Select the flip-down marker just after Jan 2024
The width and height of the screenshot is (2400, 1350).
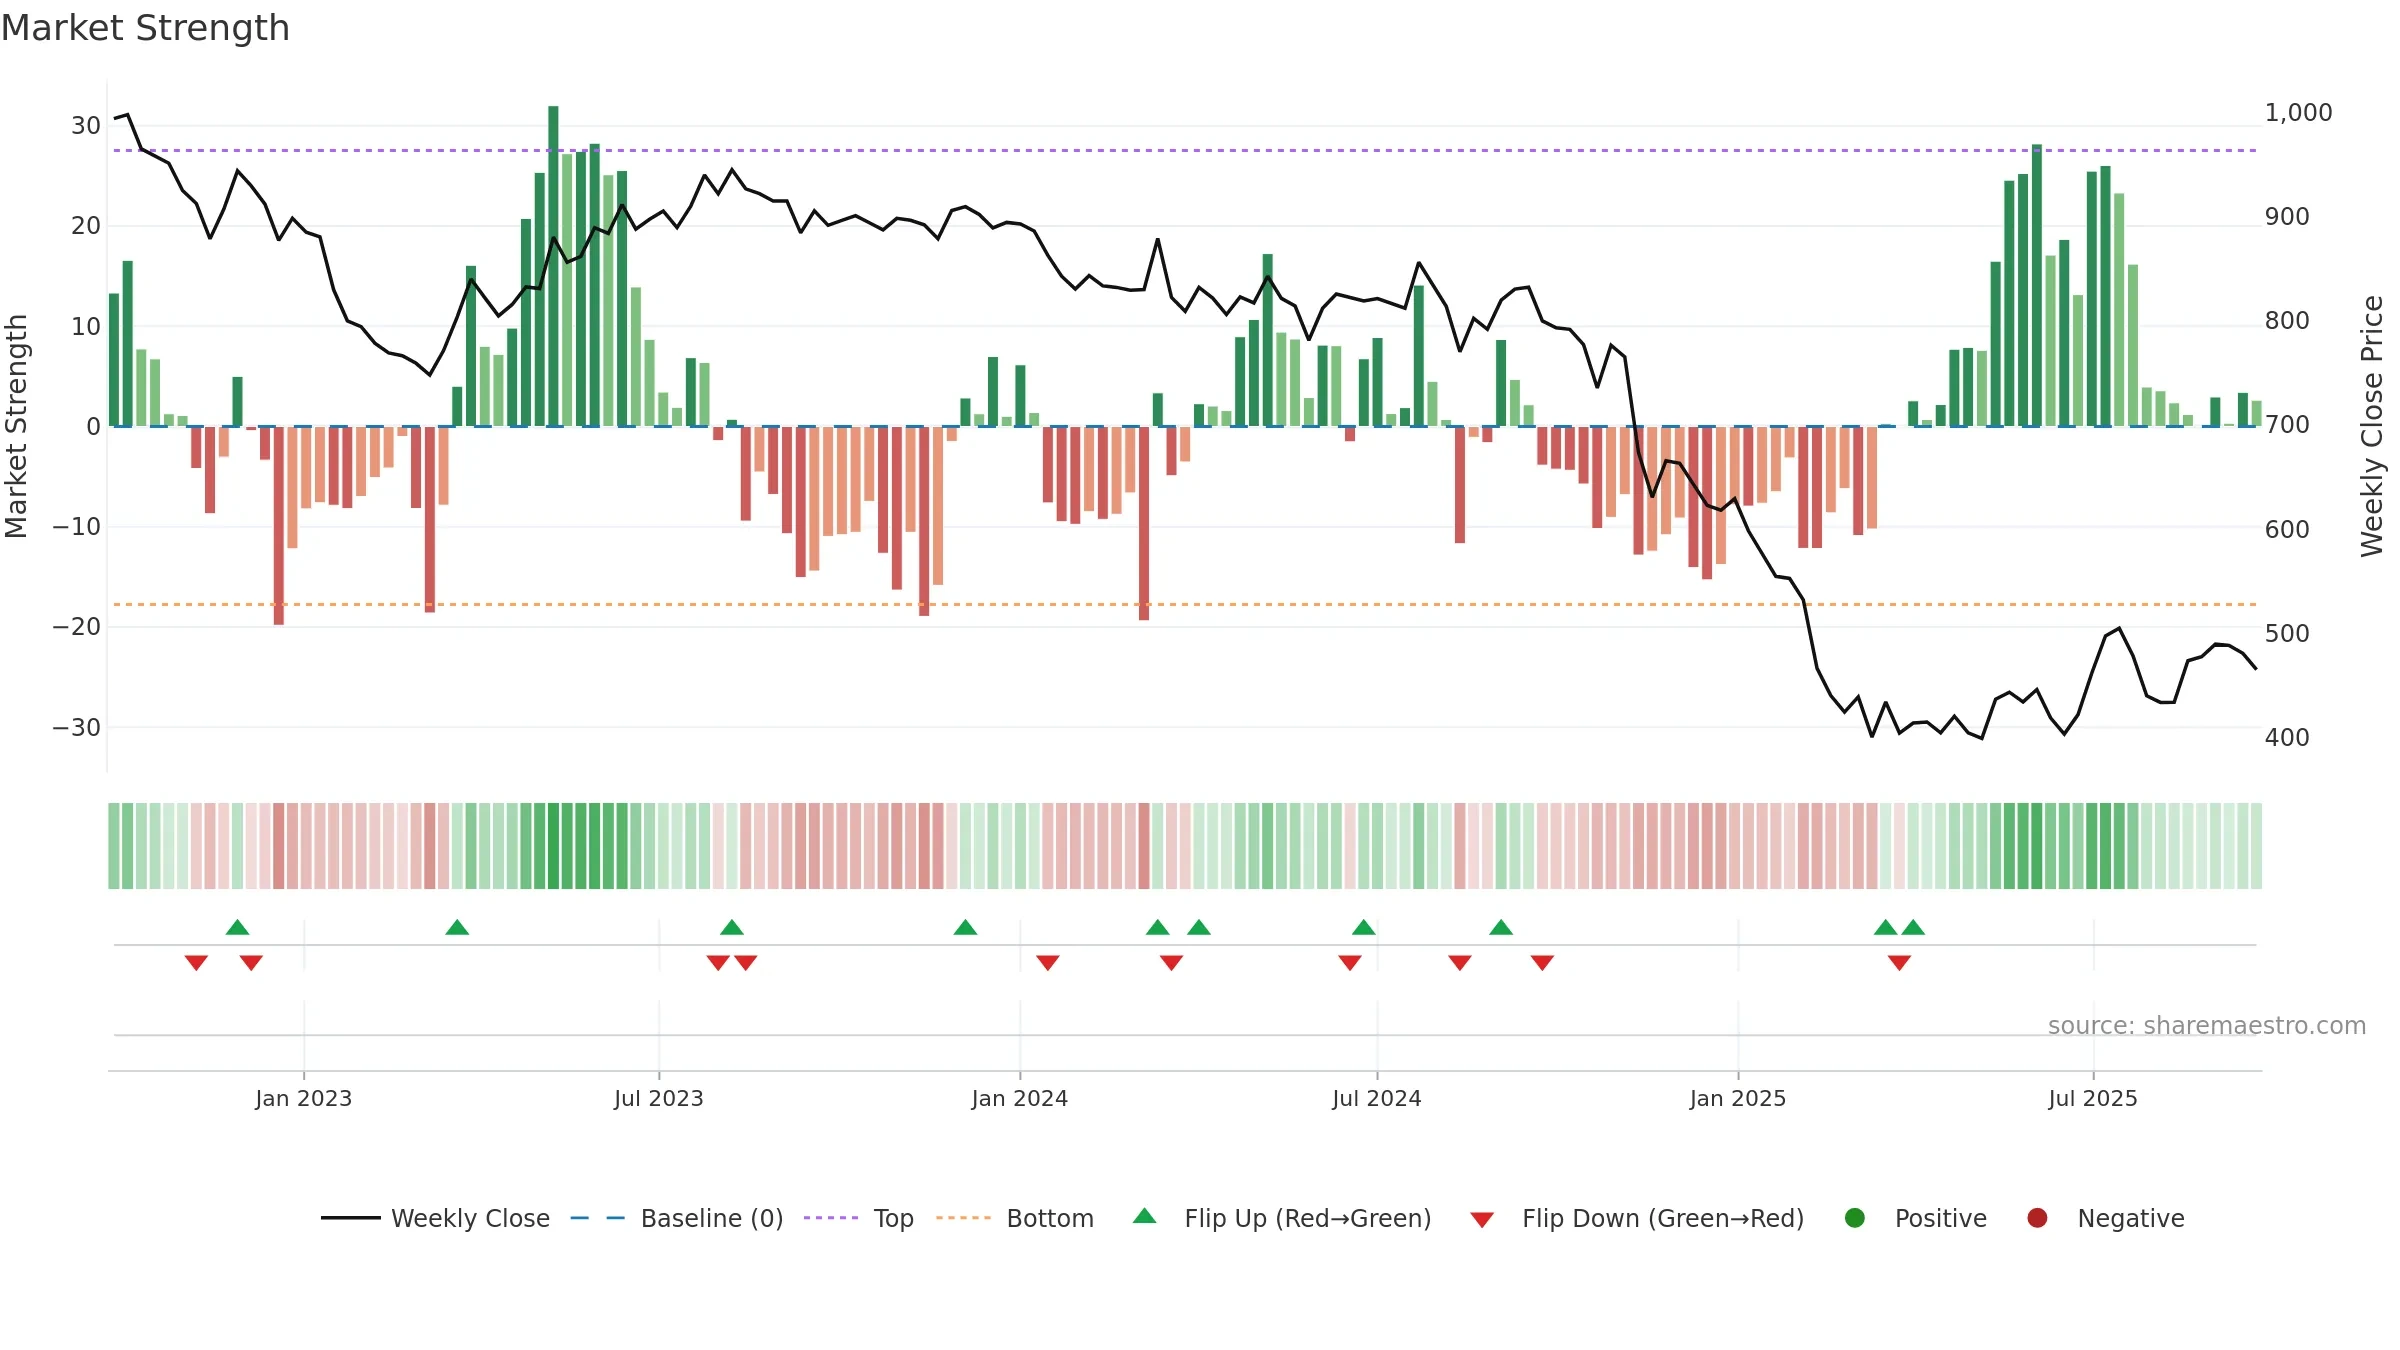pos(1048,962)
